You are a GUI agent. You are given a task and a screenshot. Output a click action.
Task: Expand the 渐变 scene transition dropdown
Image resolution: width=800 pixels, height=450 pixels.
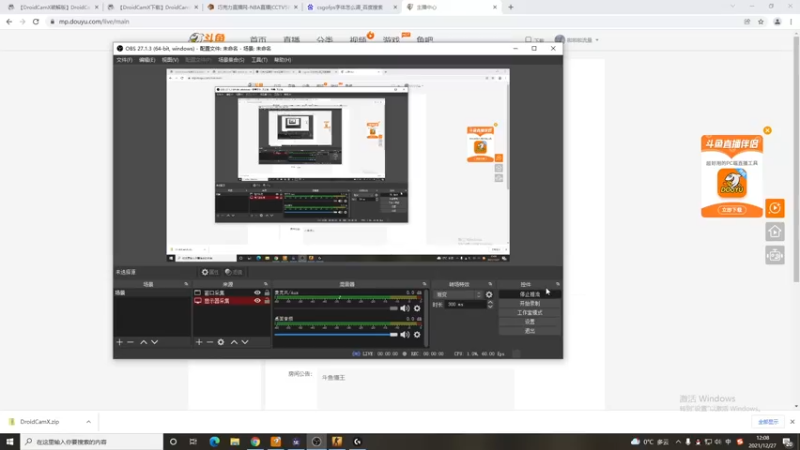click(x=458, y=294)
